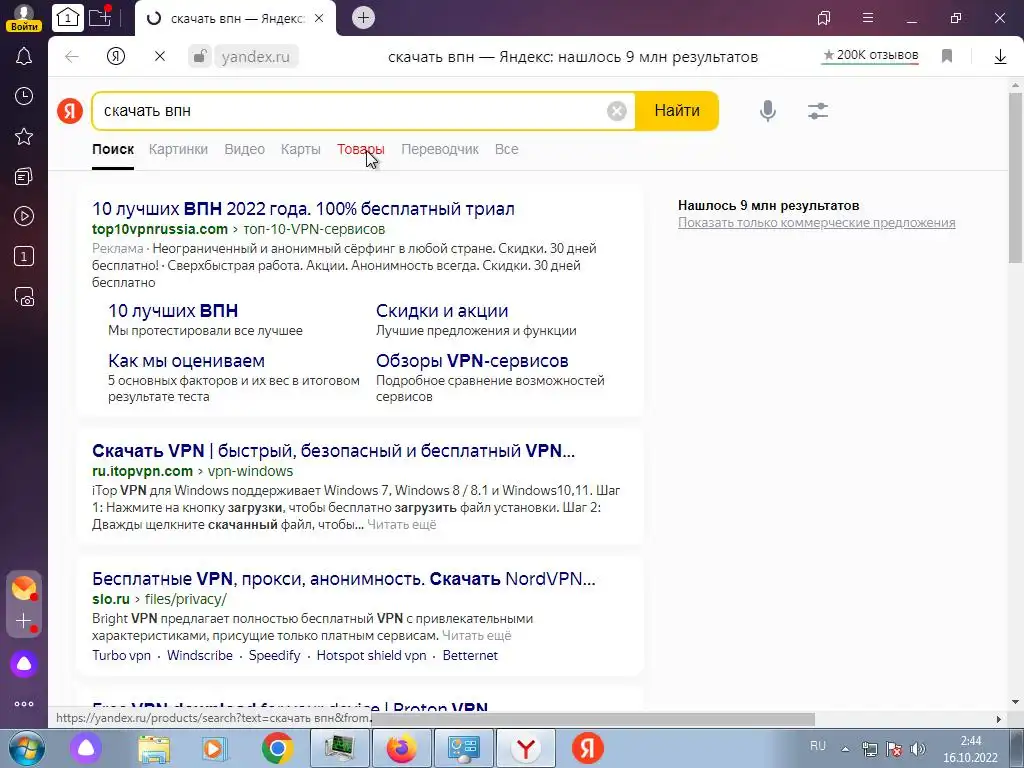Open sidebar more options three dots

(24, 704)
